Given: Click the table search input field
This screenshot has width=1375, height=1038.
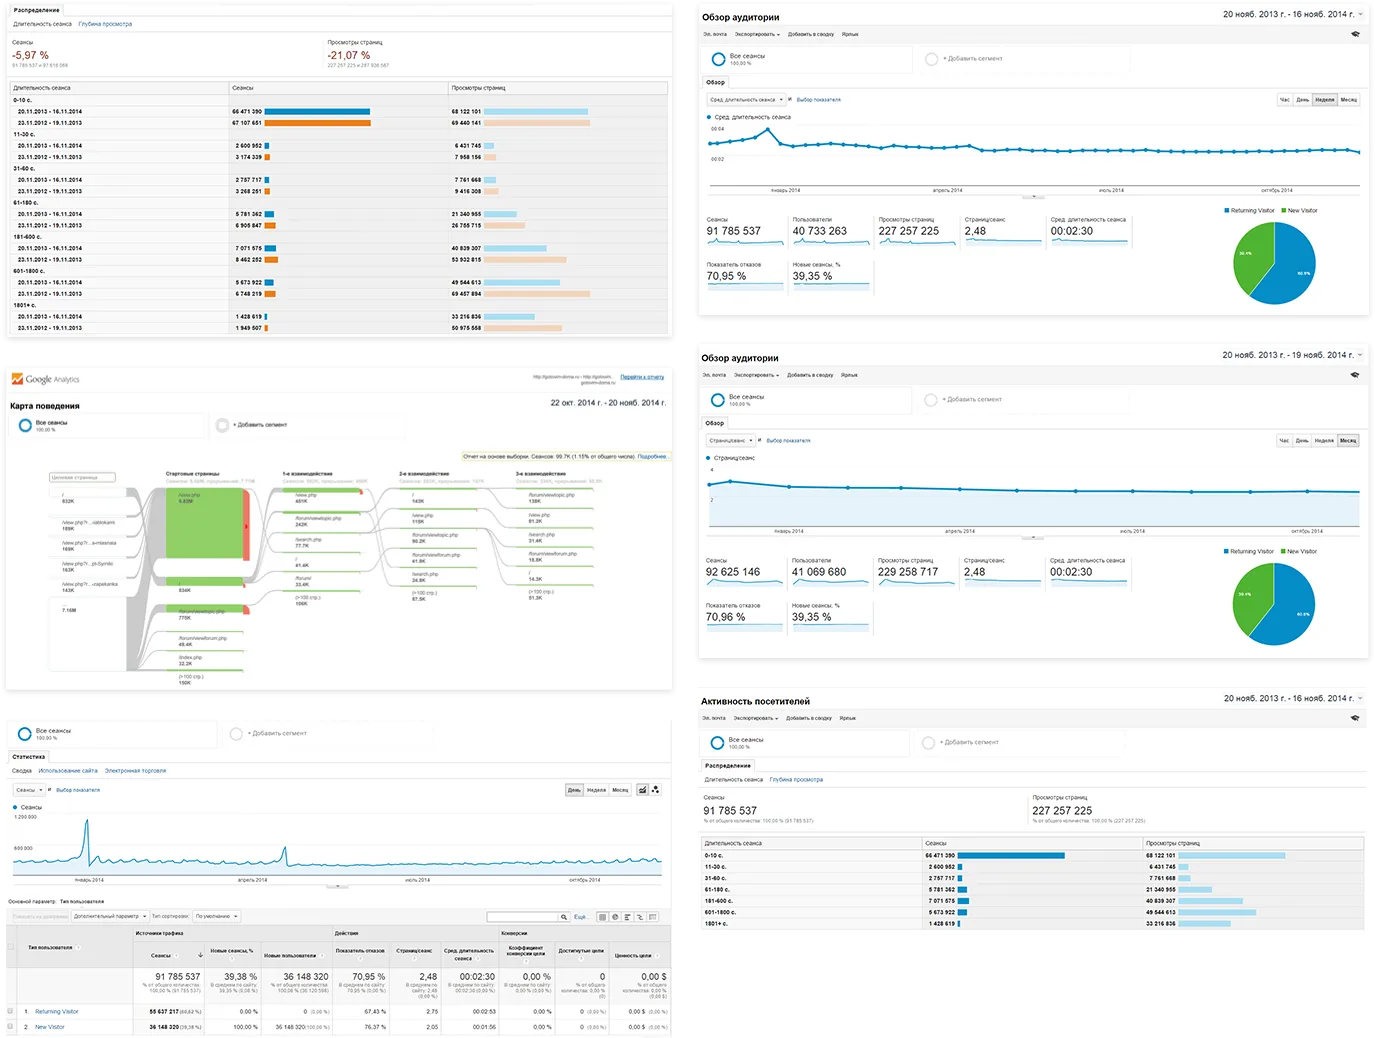Looking at the screenshot, I should point(522,917).
